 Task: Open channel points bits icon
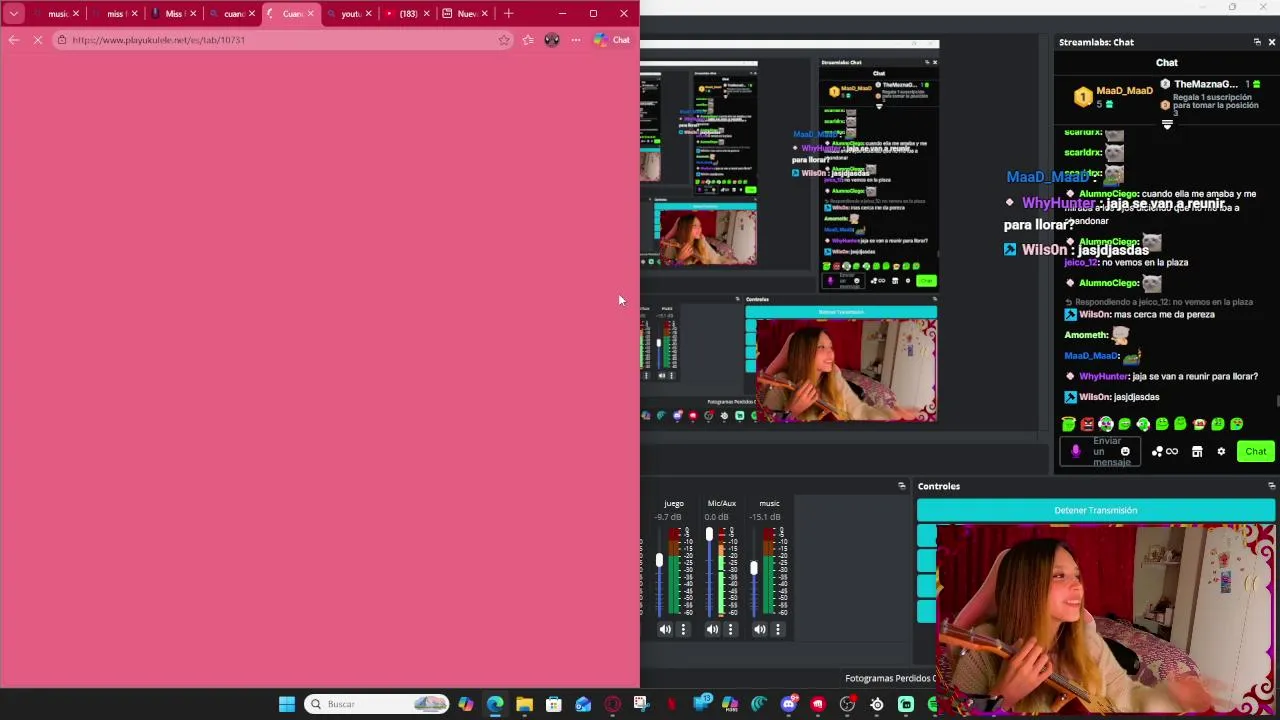pos(1164,452)
